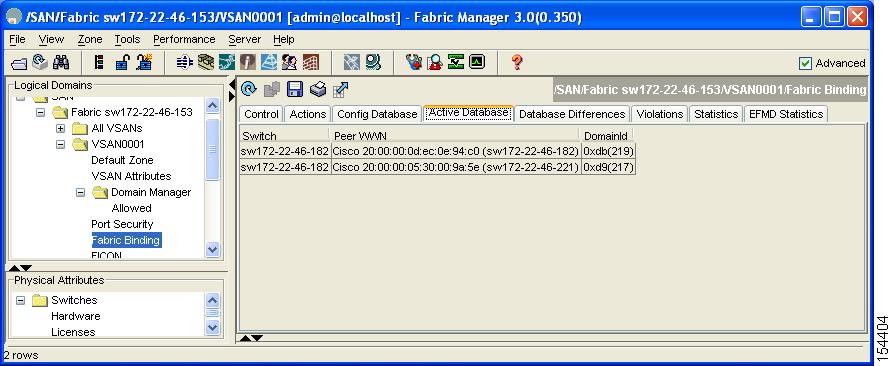Click the red brick wall toolbar icon
Screen dimensions: 891x366
pyautogui.click(x=311, y=63)
